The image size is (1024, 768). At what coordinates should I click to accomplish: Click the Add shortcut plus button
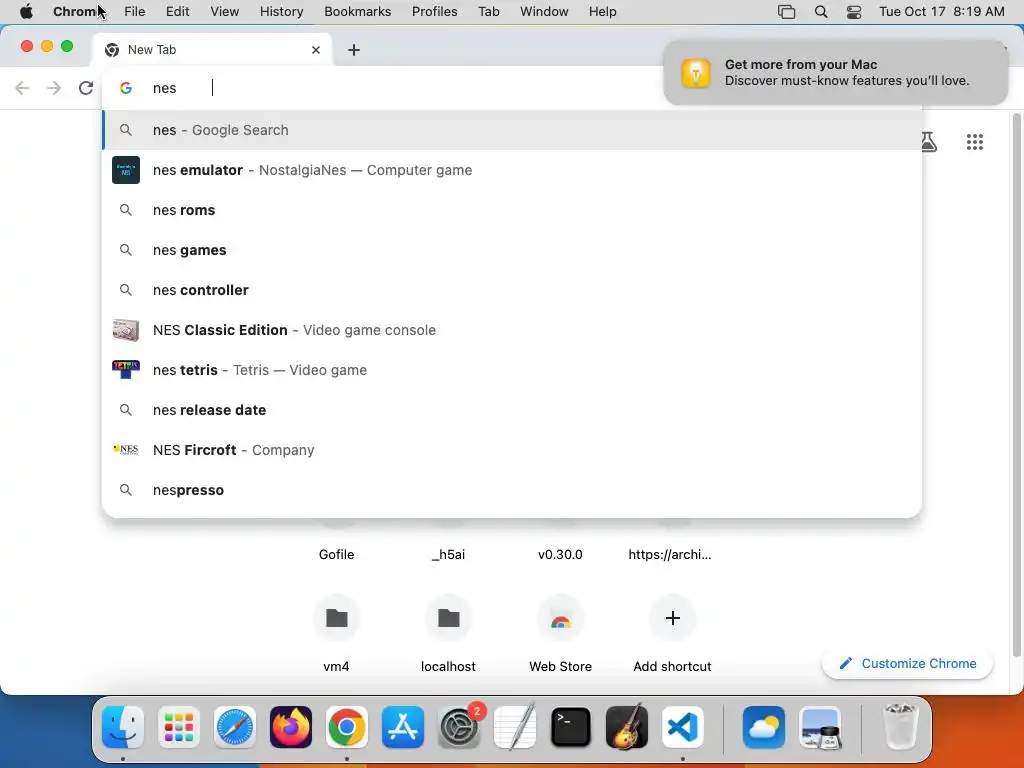coord(673,618)
